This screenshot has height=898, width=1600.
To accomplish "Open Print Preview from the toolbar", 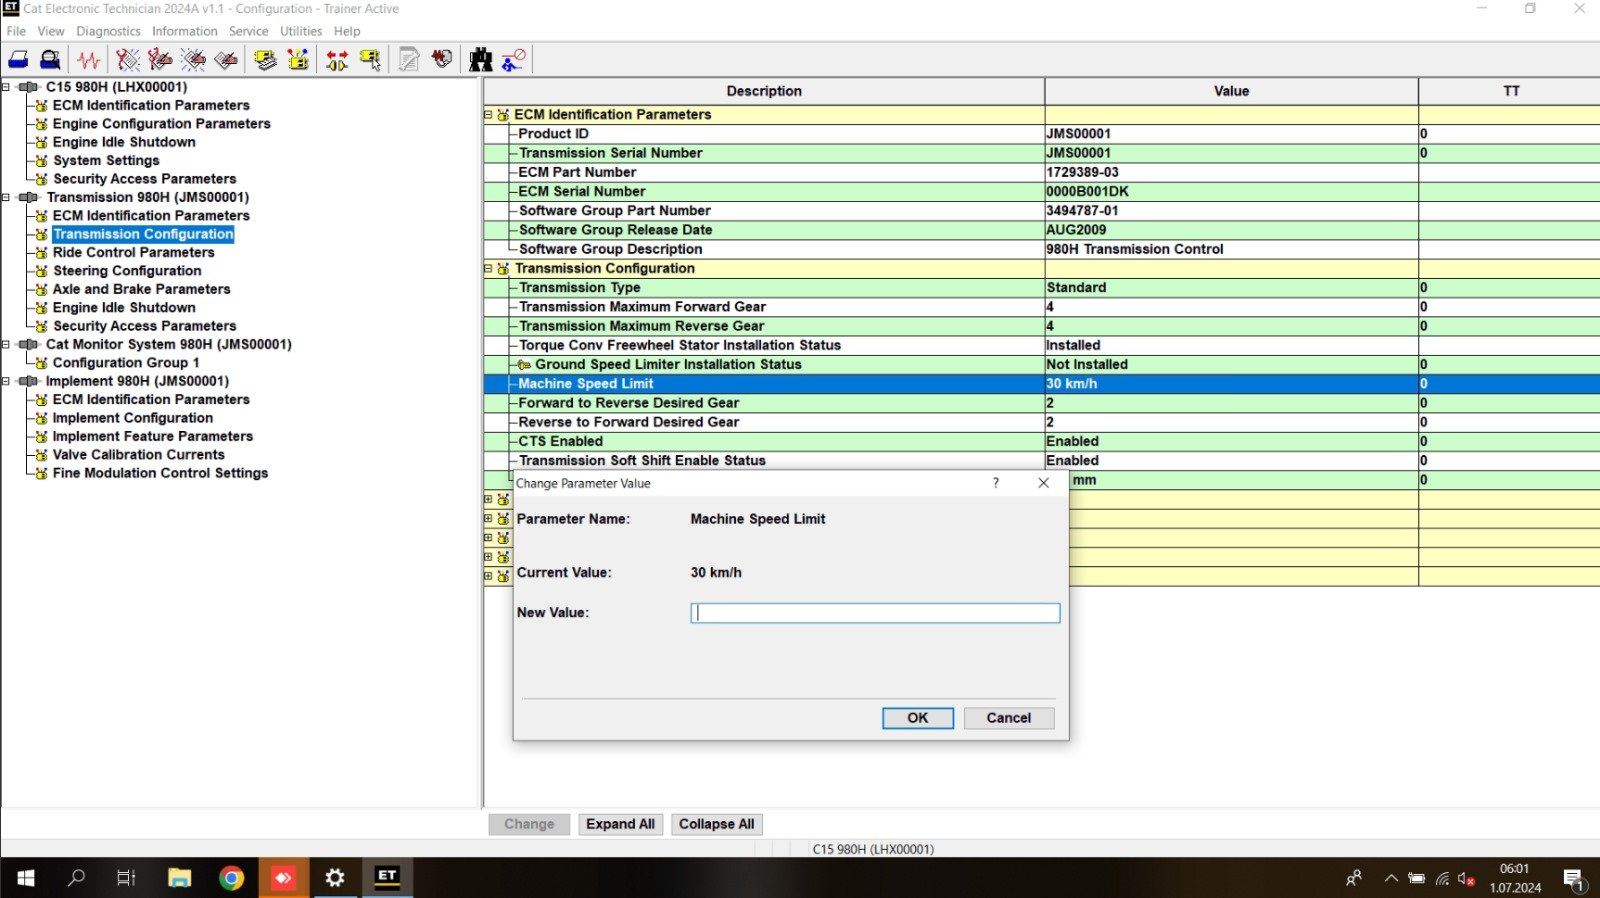I will point(50,60).
